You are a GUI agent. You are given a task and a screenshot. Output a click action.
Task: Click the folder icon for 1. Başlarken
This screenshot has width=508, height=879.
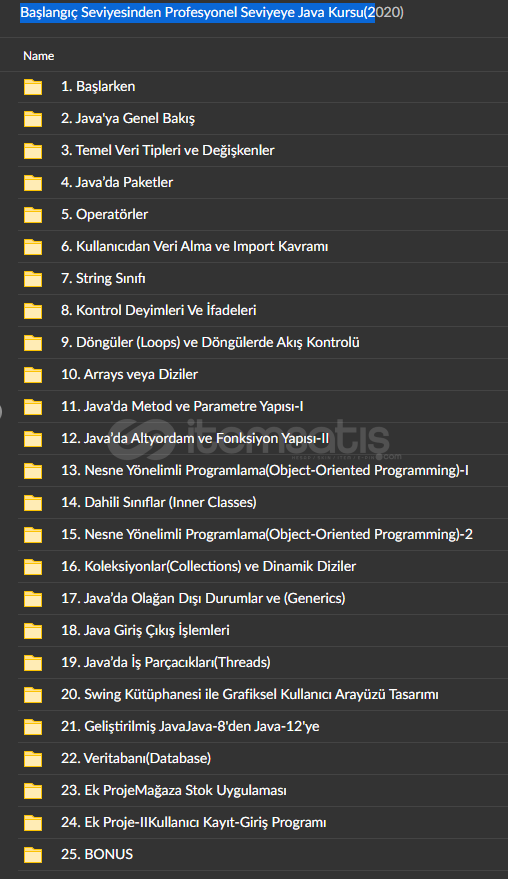(x=33, y=87)
